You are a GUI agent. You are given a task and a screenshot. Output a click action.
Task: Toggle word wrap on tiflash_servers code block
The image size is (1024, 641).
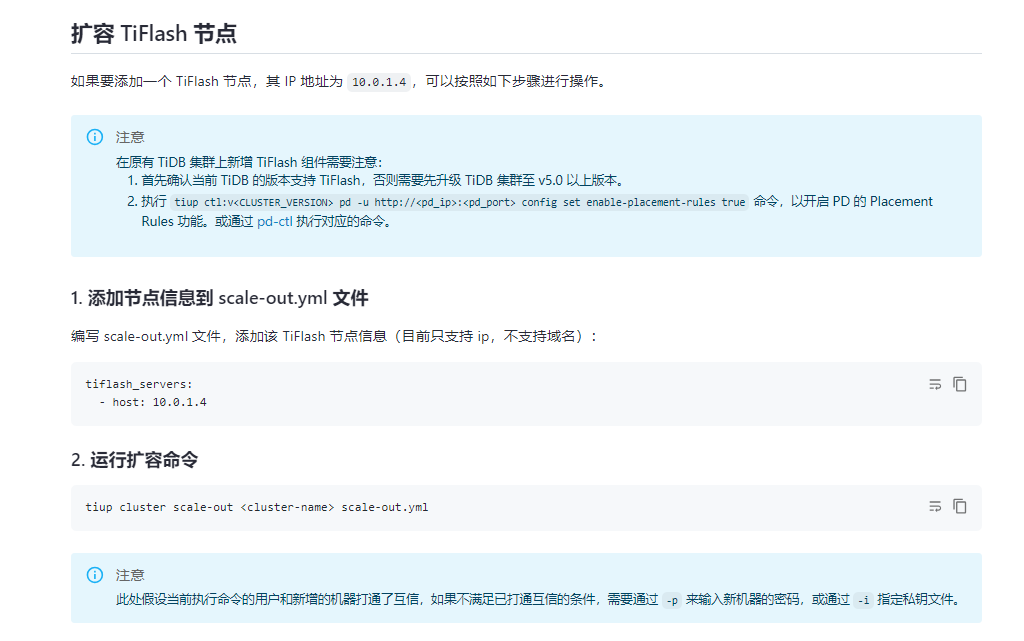[x=935, y=384]
